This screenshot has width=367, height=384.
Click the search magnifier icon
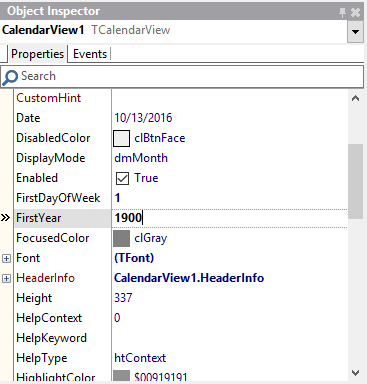pyautogui.click(x=10, y=77)
